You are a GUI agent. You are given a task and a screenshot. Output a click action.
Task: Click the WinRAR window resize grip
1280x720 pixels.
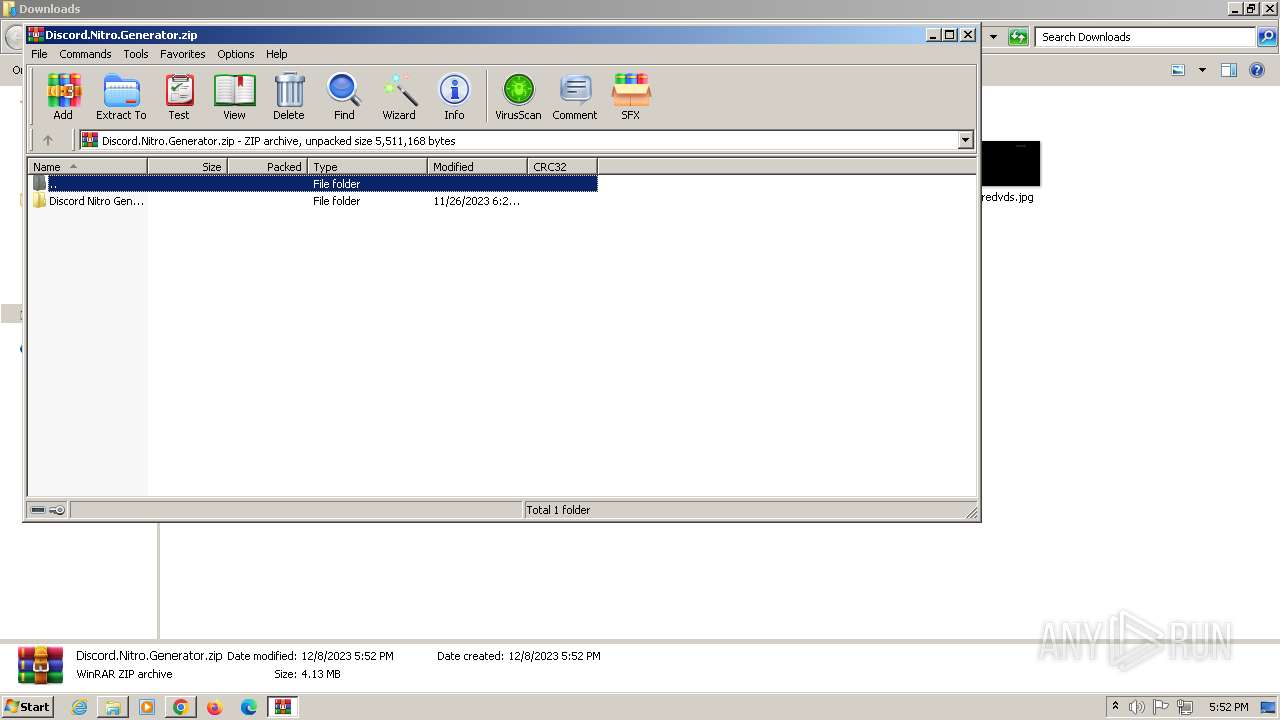click(x=971, y=512)
